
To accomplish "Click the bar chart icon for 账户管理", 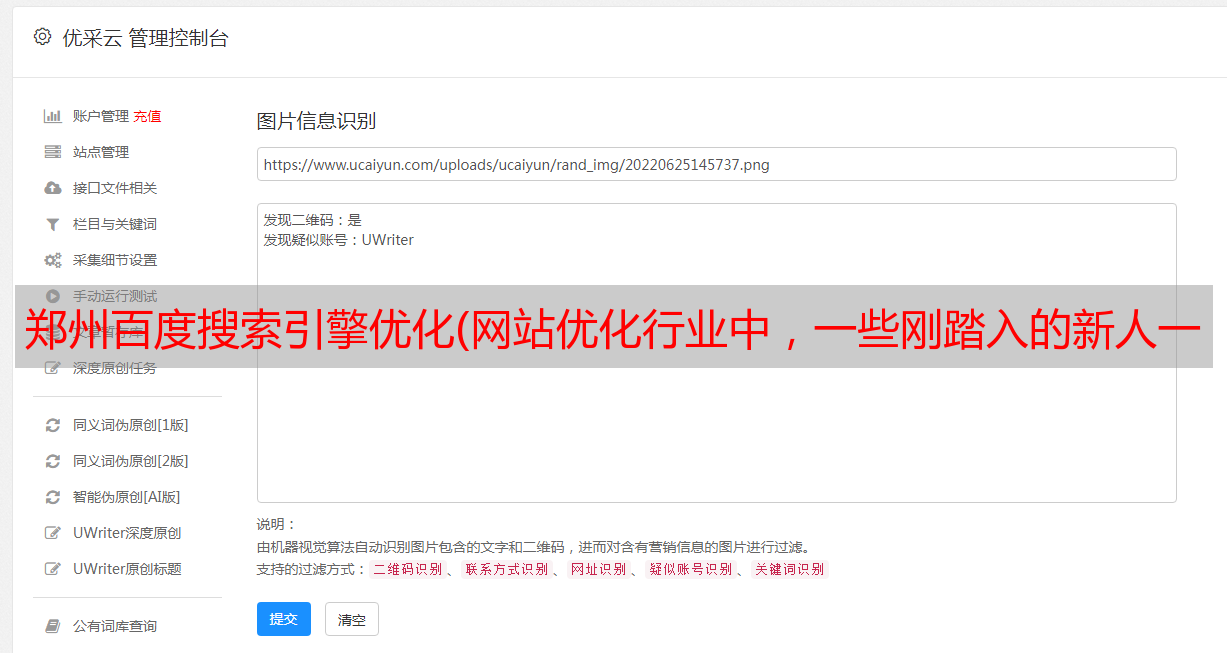I will click(53, 116).
